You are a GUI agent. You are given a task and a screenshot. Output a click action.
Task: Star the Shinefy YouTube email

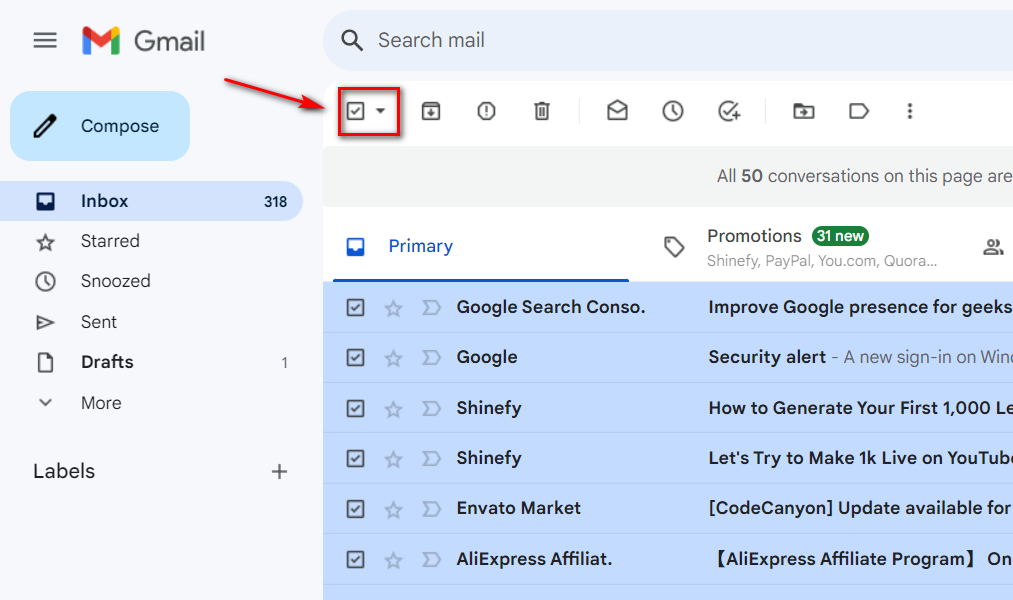pos(393,459)
